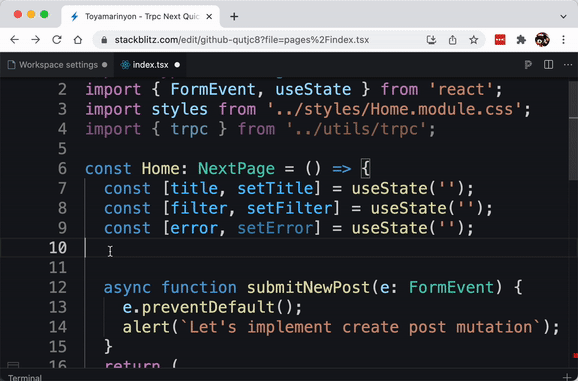Click the StackBlitz lightning tab favicon
The height and width of the screenshot is (381, 578).
point(75,17)
